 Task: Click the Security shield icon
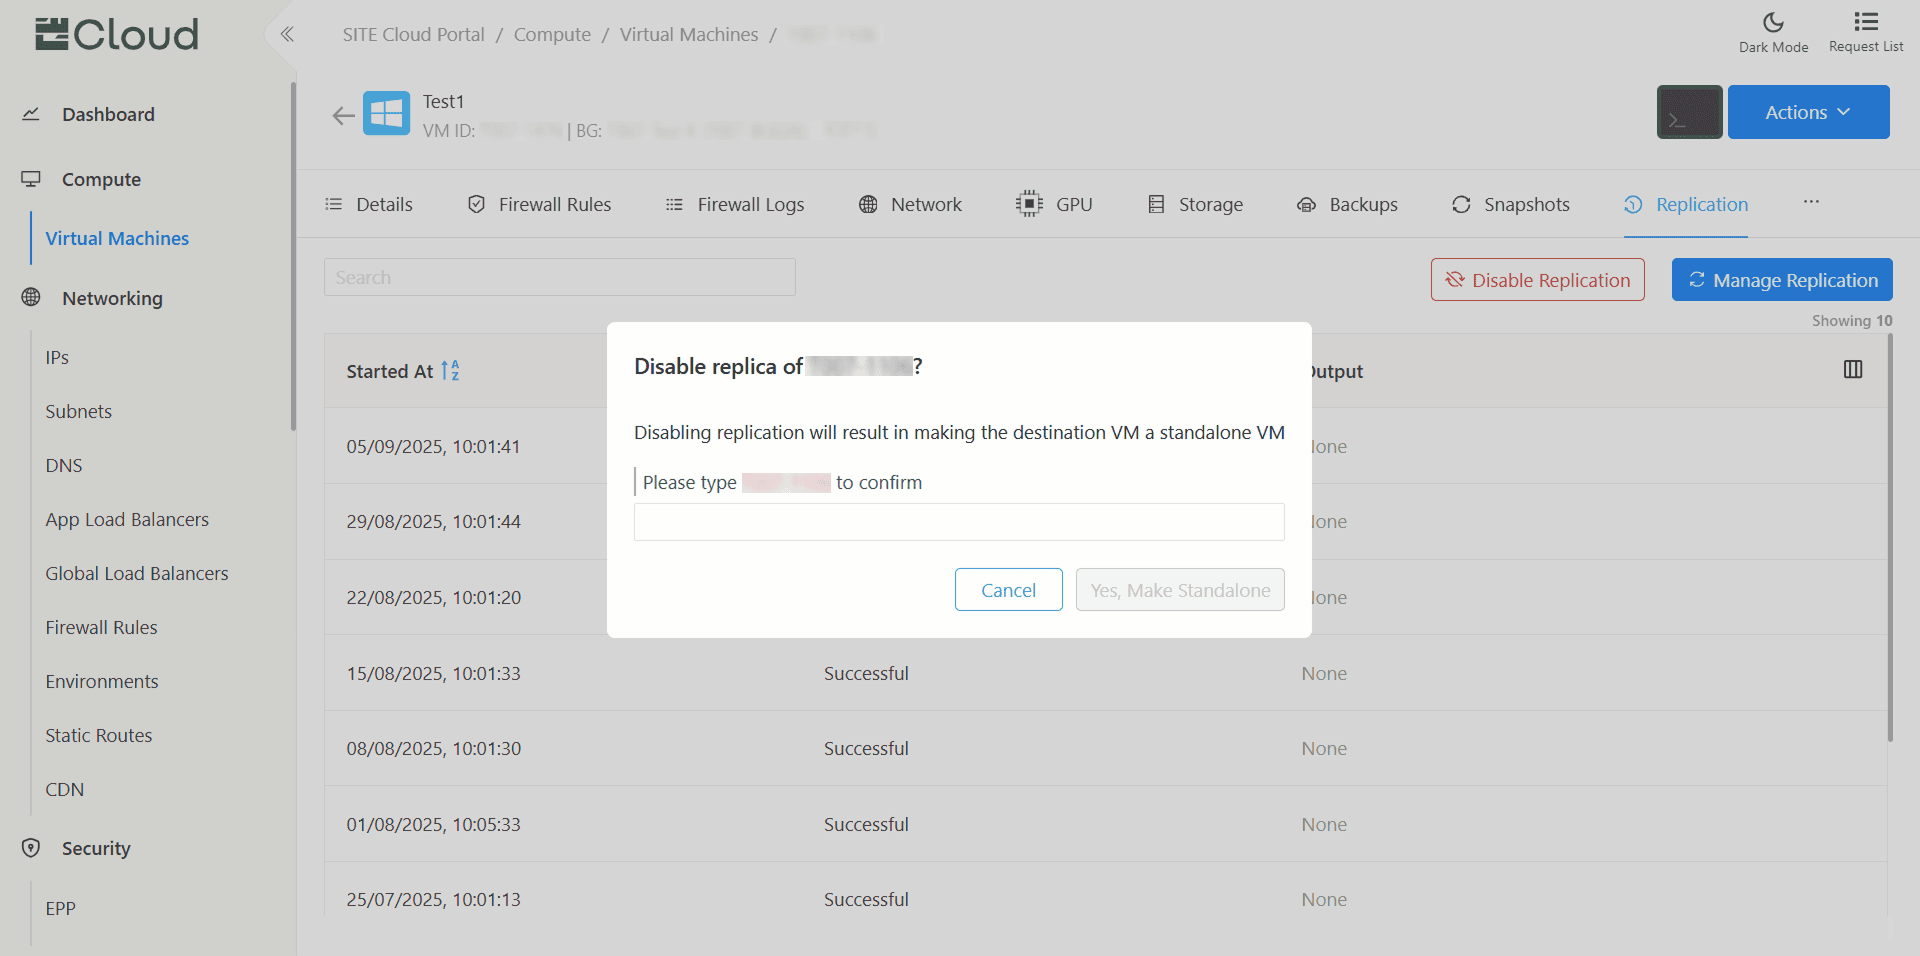[x=31, y=848]
